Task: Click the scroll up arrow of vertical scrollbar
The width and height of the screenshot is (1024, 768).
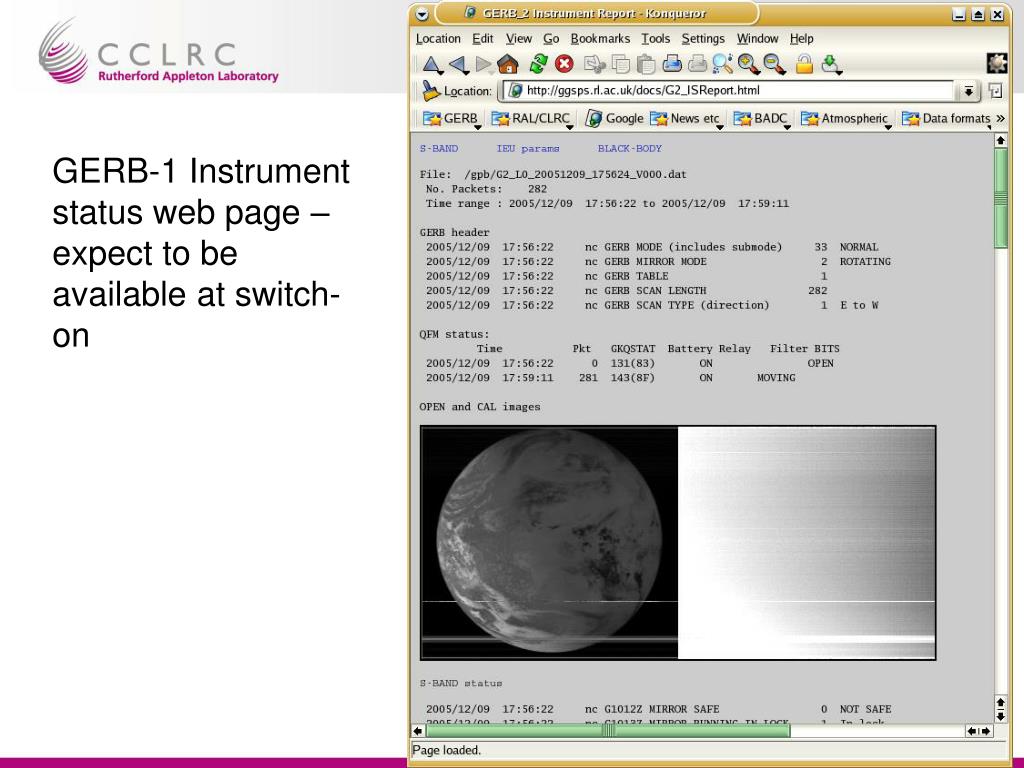Action: 1000,140
